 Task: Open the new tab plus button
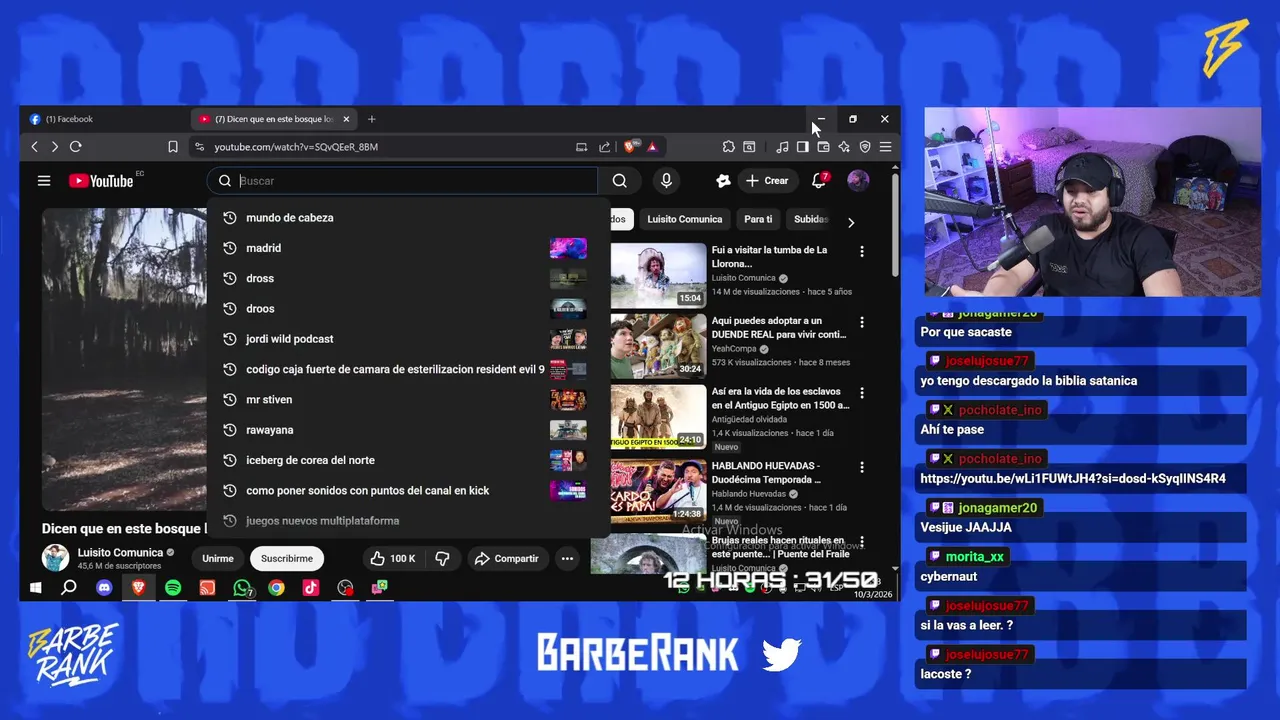pyautogui.click(x=372, y=119)
